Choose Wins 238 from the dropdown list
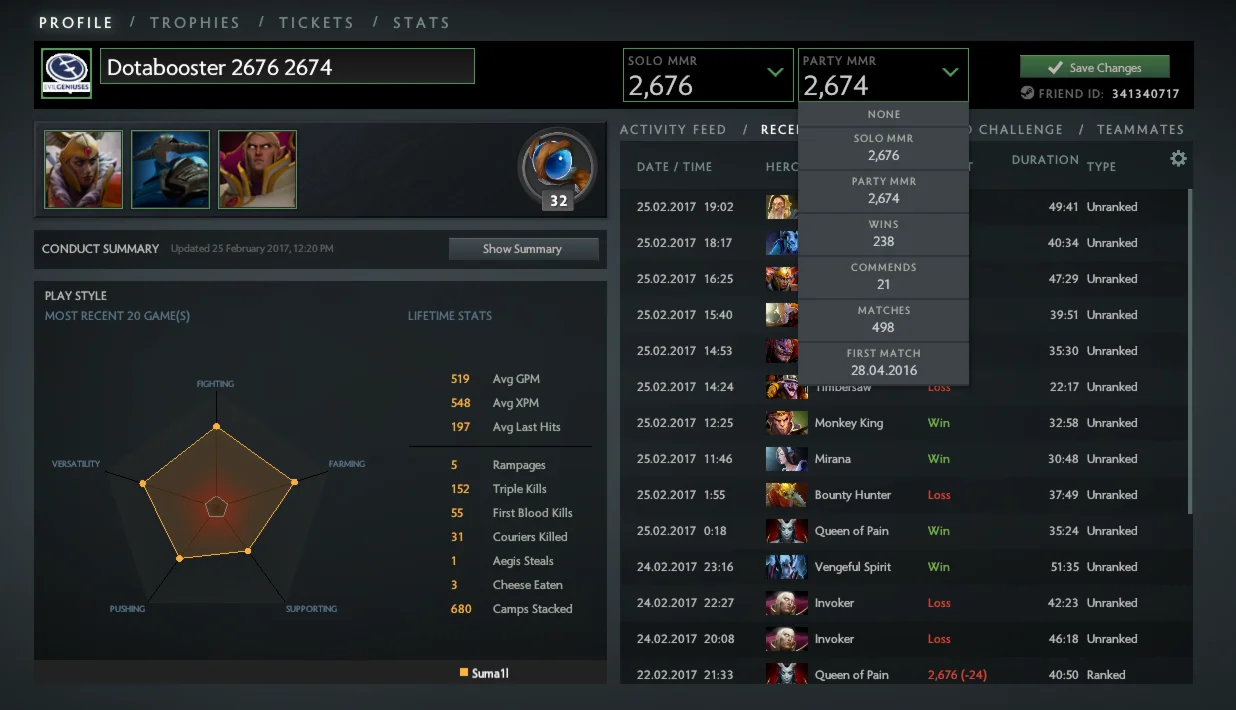This screenshot has width=1236, height=710. click(883, 233)
